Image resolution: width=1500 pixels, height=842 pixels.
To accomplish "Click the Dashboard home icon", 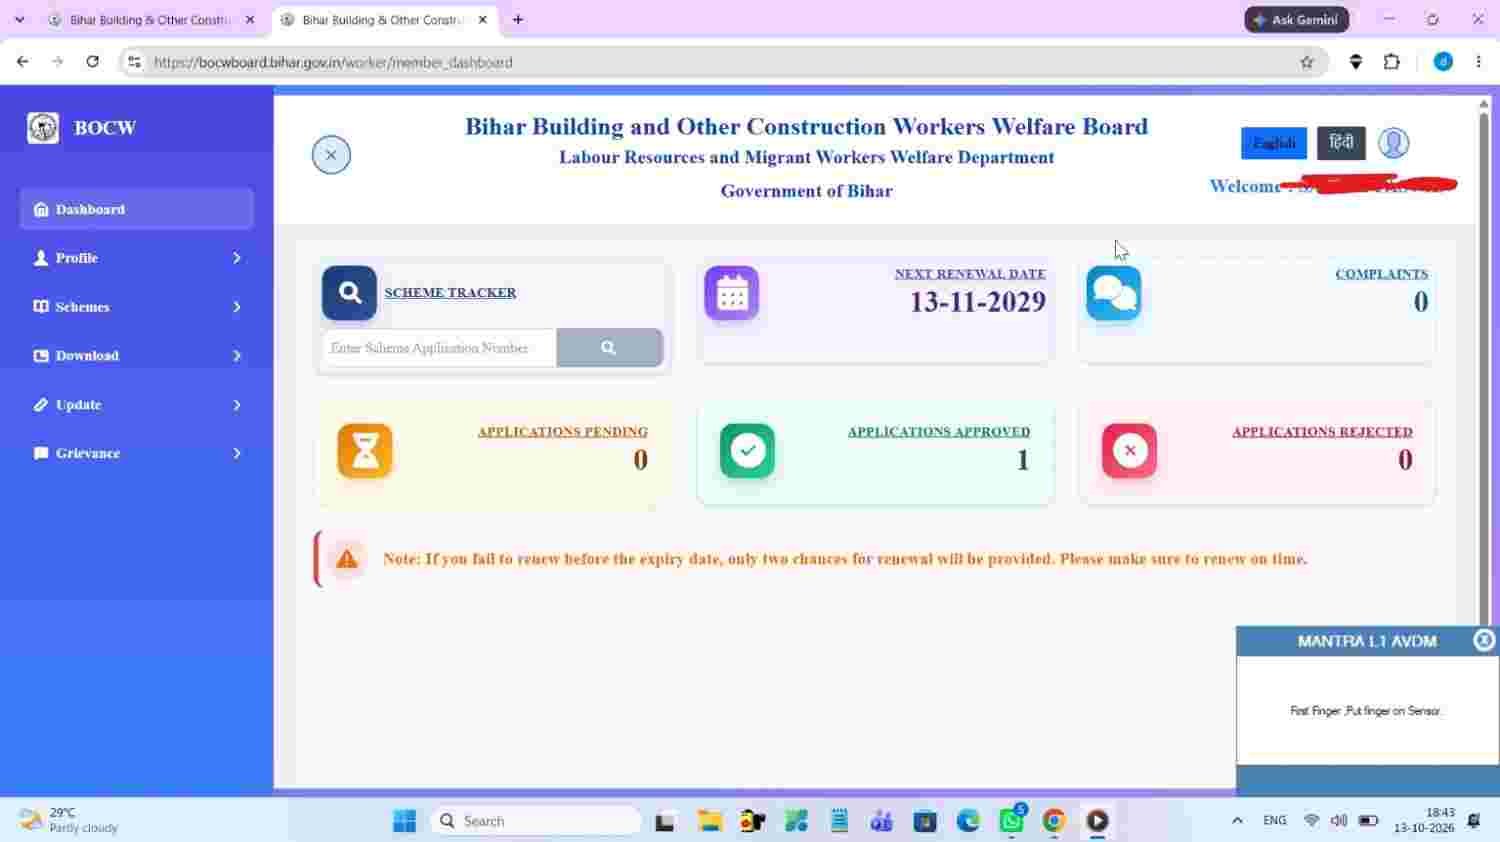I will point(41,209).
